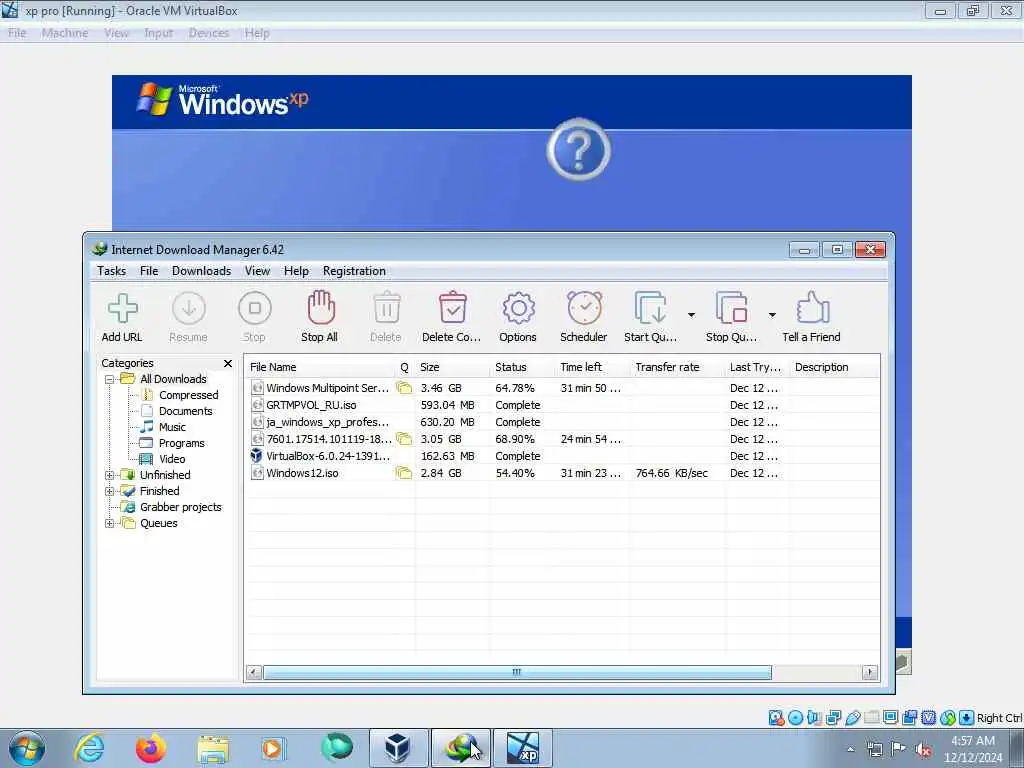The width and height of the screenshot is (1024, 768).
Task: Open the View menu in IDM
Action: pos(257,271)
